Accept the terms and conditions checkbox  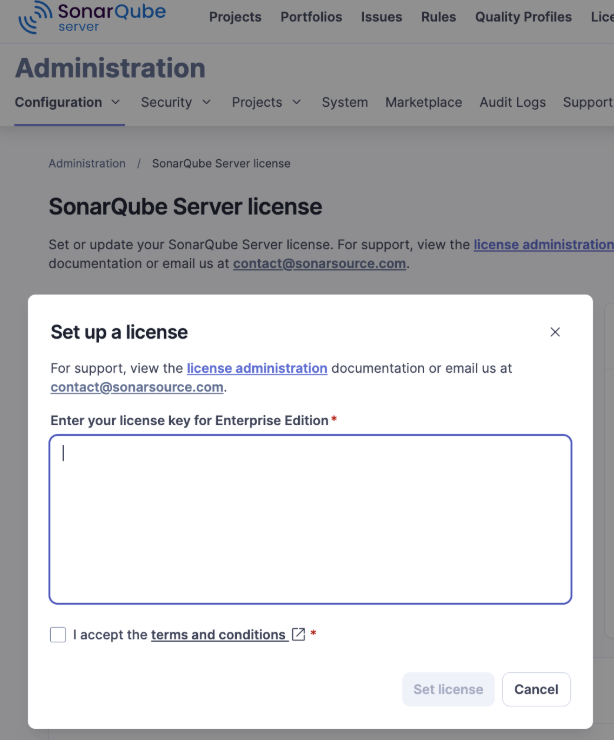point(58,634)
